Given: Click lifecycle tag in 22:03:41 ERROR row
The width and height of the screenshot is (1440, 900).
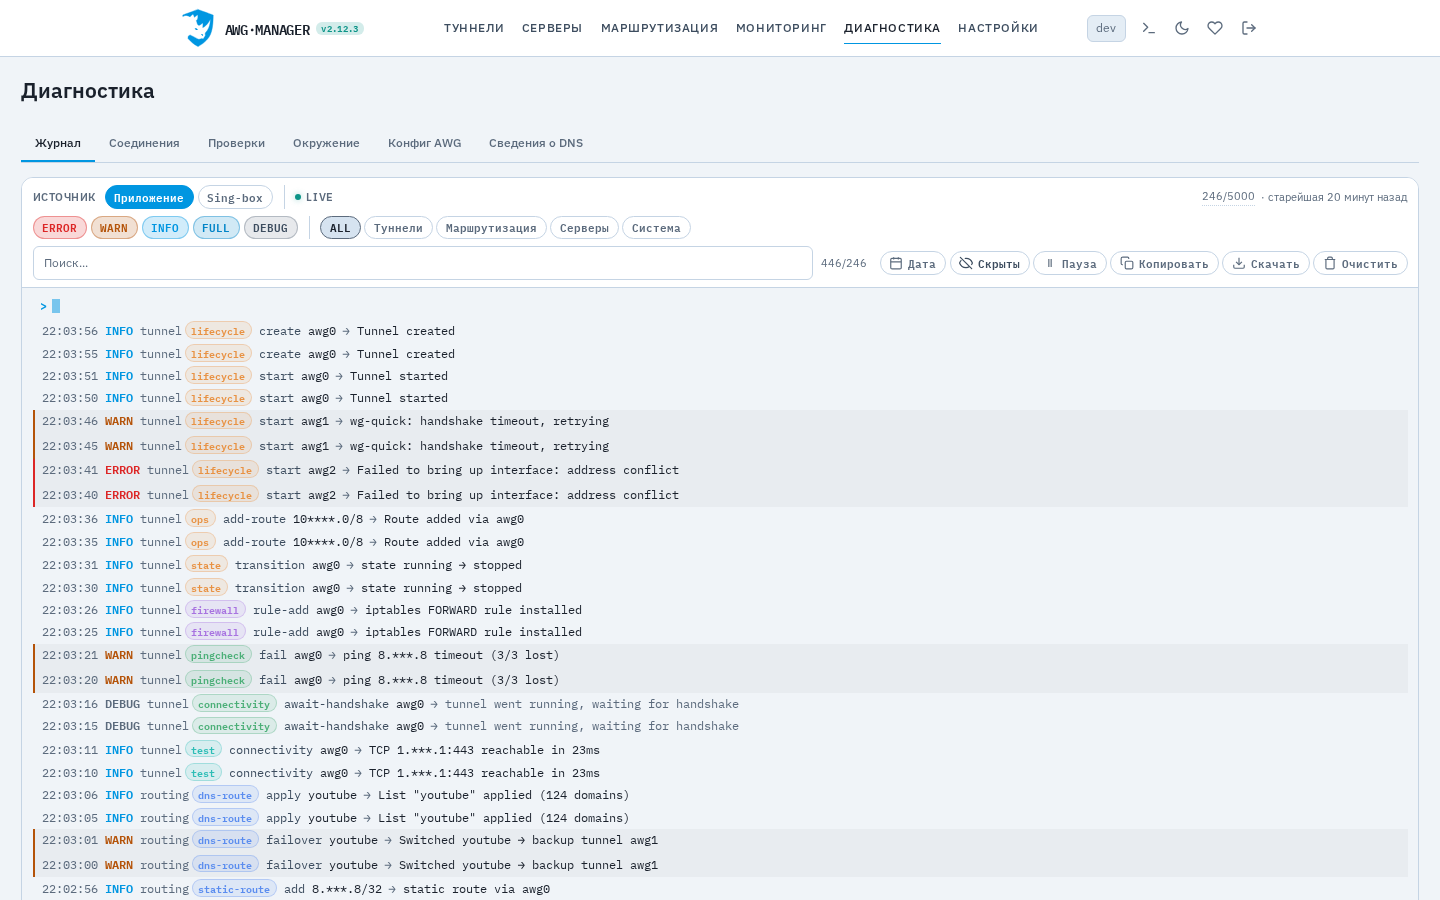Looking at the screenshot, I should tap(225, 470).
